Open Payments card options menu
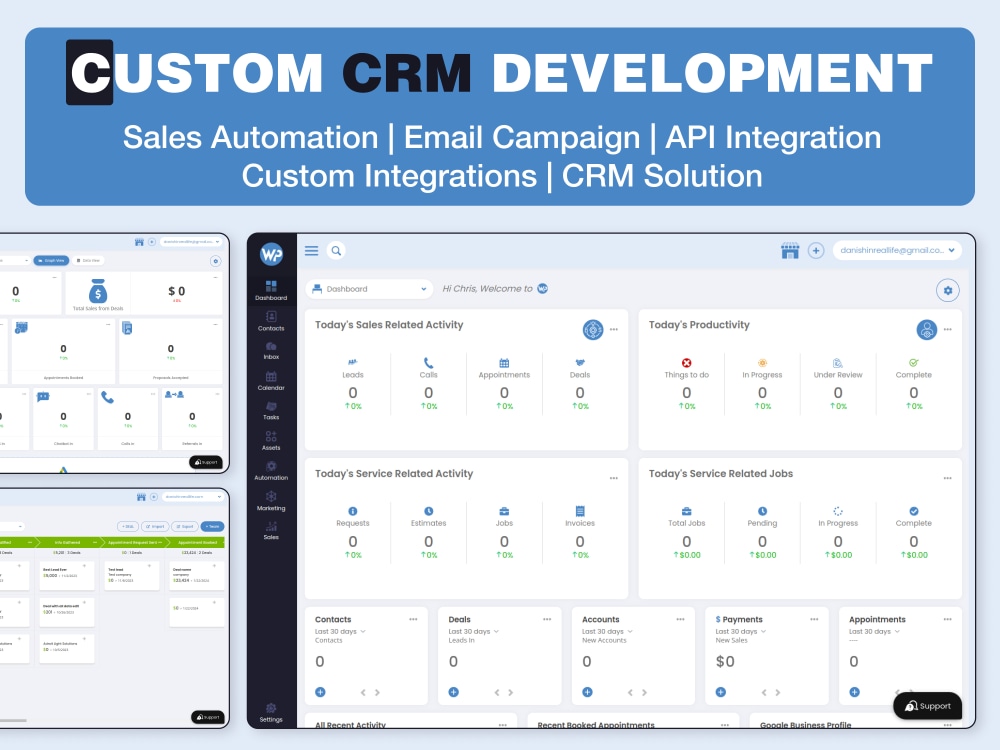 coord(814,619)
